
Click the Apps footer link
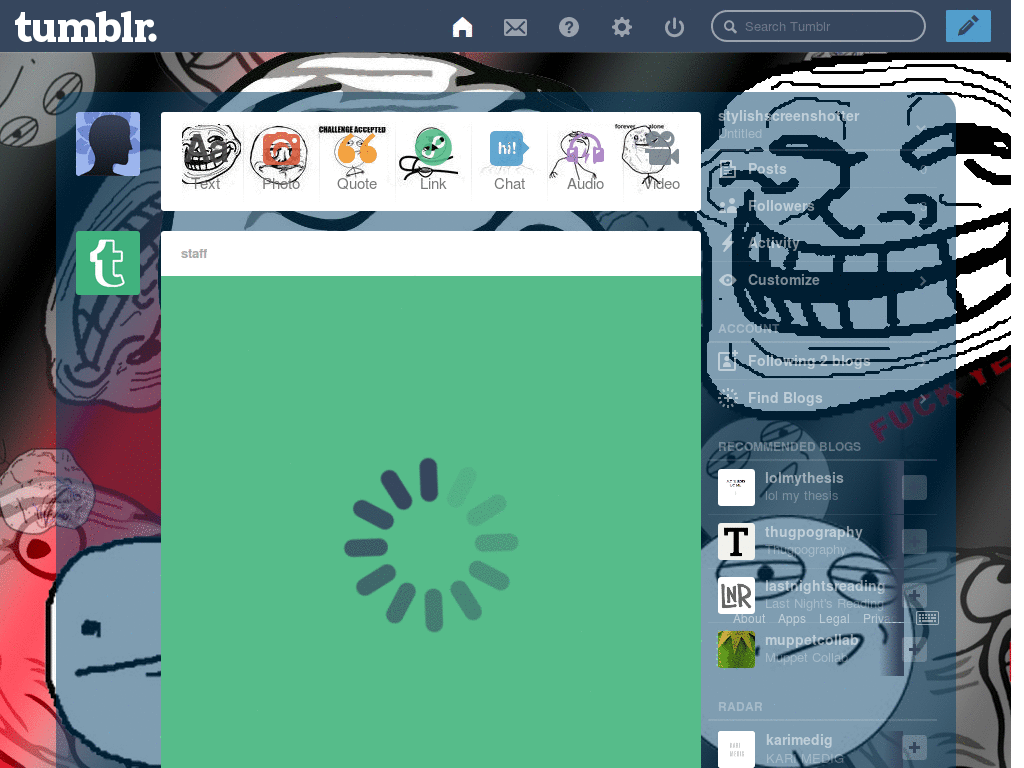pos(792,618)
